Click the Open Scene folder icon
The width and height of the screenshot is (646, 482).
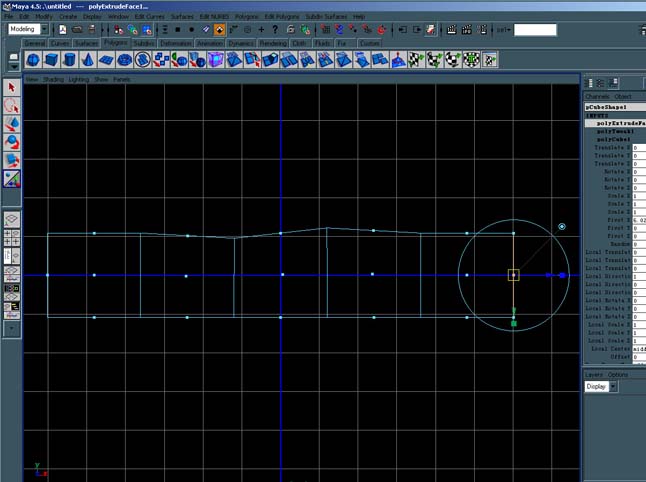point(77,30)
